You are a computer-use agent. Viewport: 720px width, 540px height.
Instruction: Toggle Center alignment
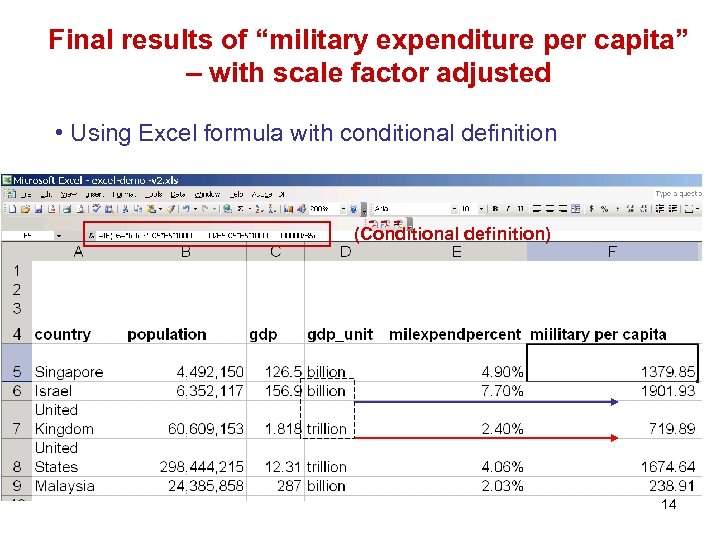[x=550, y=208]
